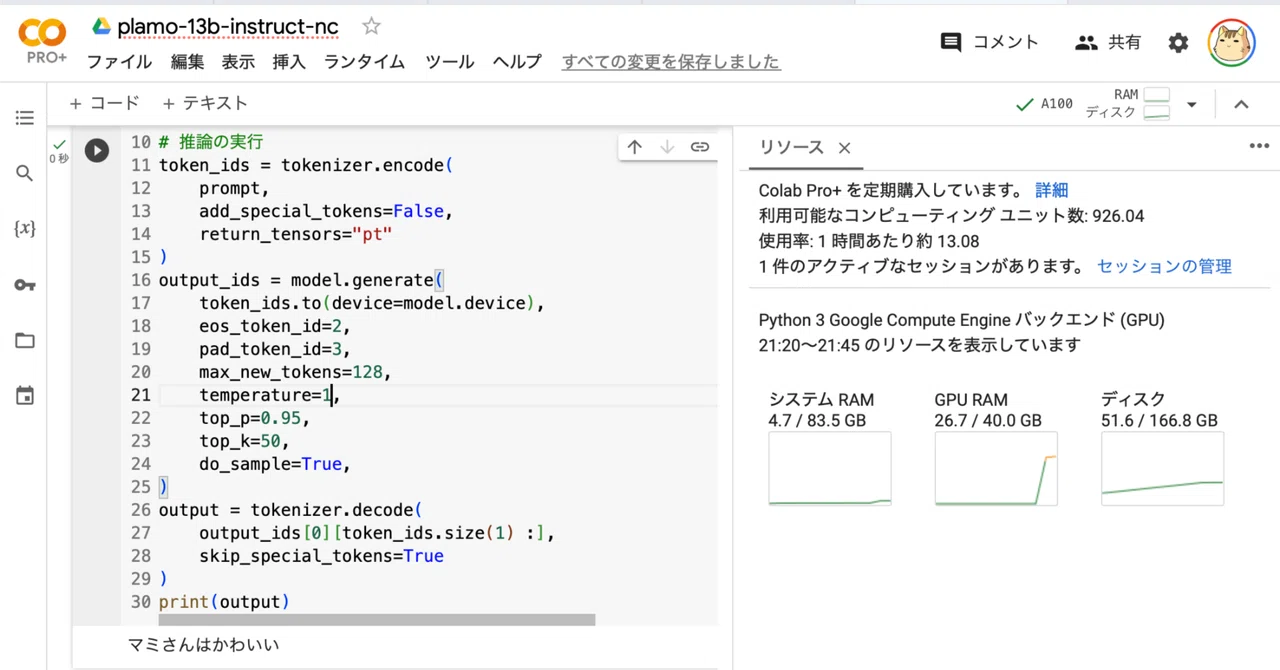1280x670 pixels.
Task: Add a text cell with + テキスト
Action: click(x=204, y=103)
